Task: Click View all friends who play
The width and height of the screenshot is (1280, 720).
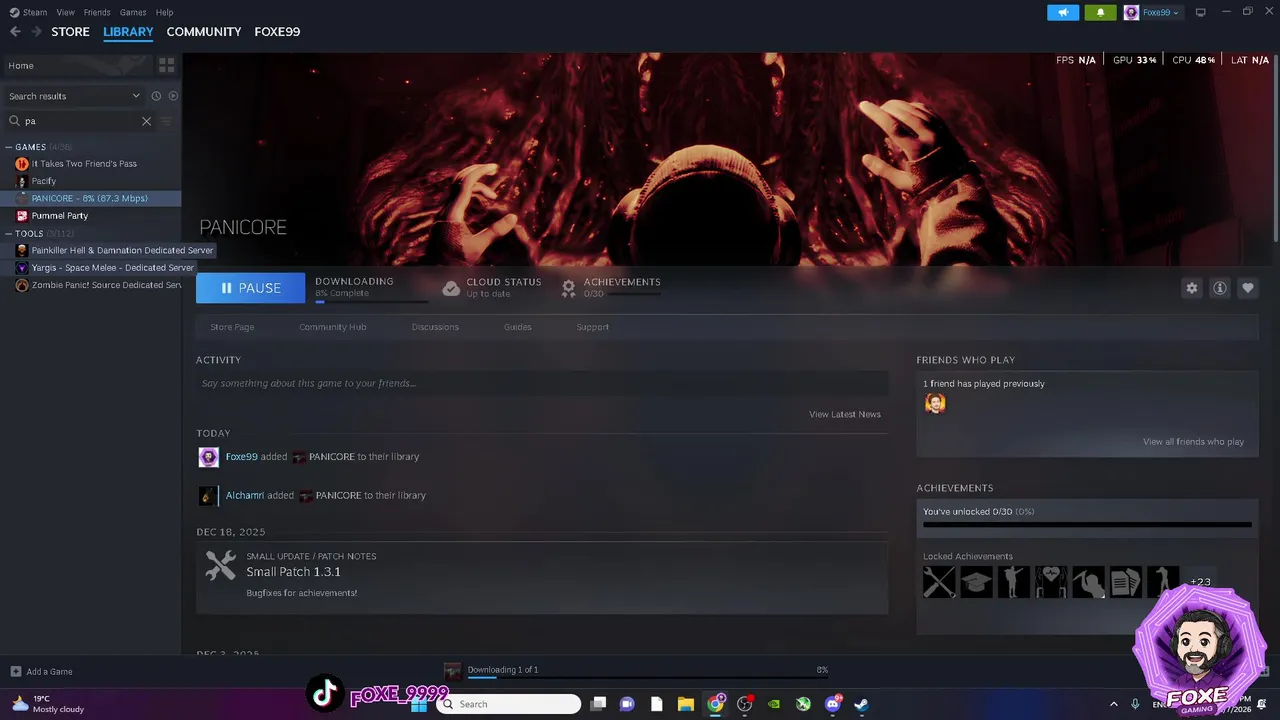Action: (1194, 442)
